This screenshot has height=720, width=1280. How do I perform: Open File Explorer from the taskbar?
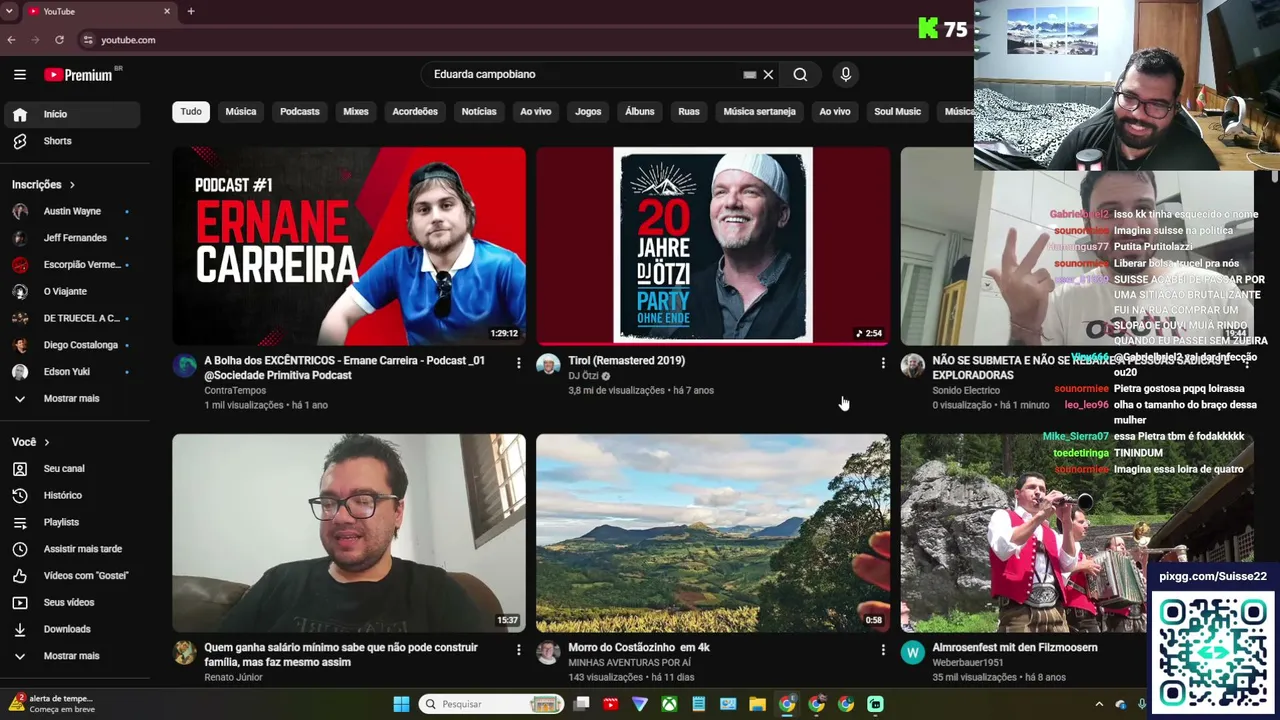(757, 704)
